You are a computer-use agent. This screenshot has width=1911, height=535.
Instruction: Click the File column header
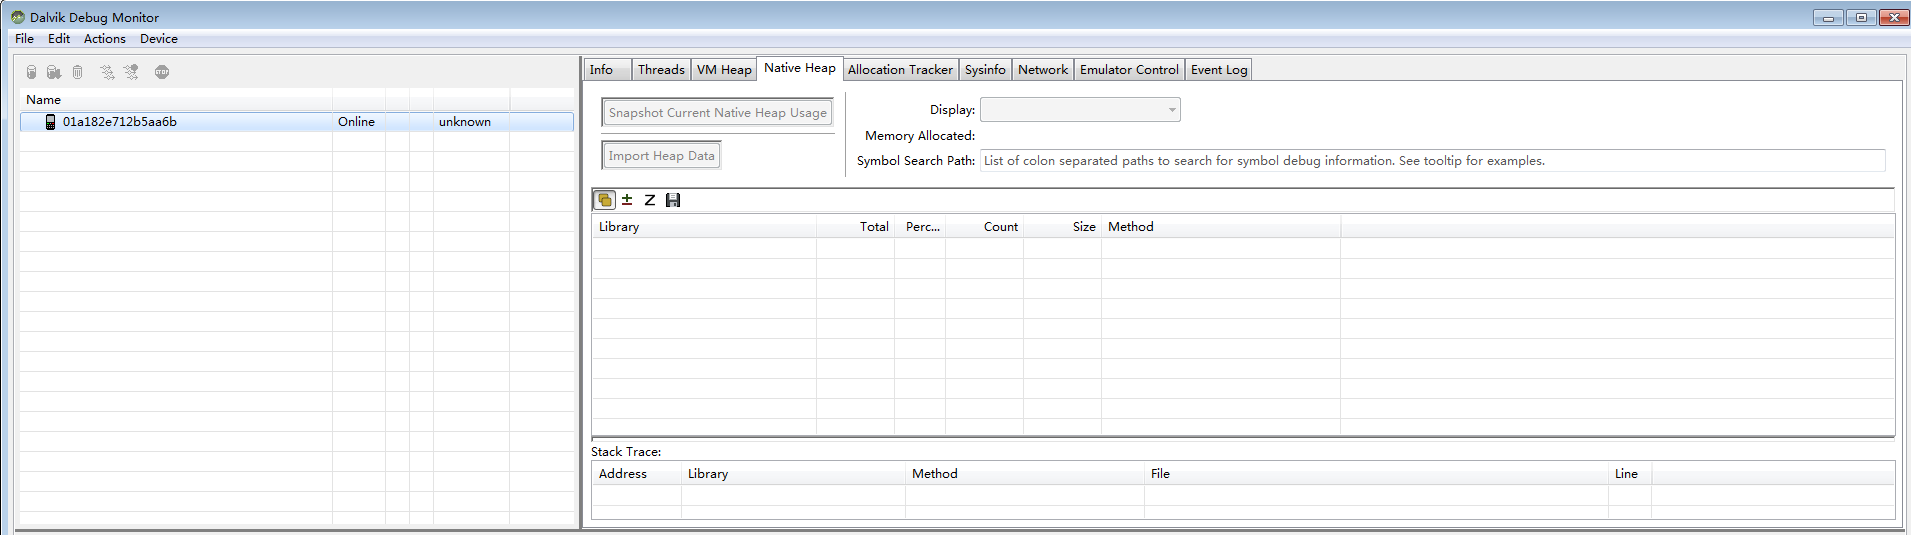click(1376, 474)
